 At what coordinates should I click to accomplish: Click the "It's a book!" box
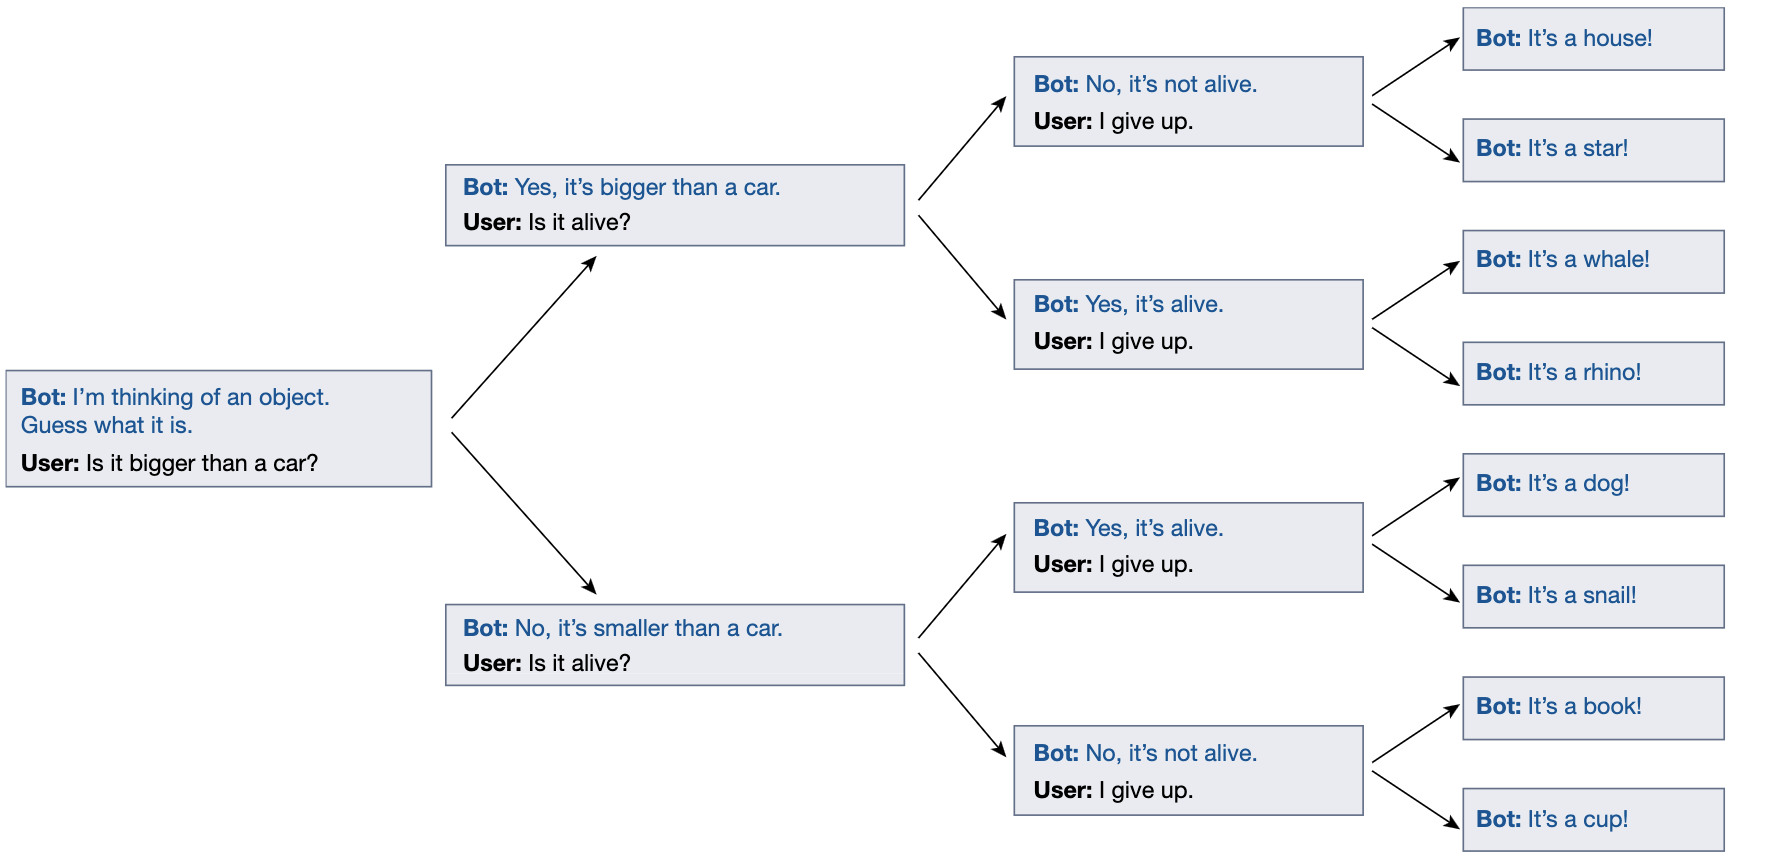pyautogui.click(x=1592, y=708)
